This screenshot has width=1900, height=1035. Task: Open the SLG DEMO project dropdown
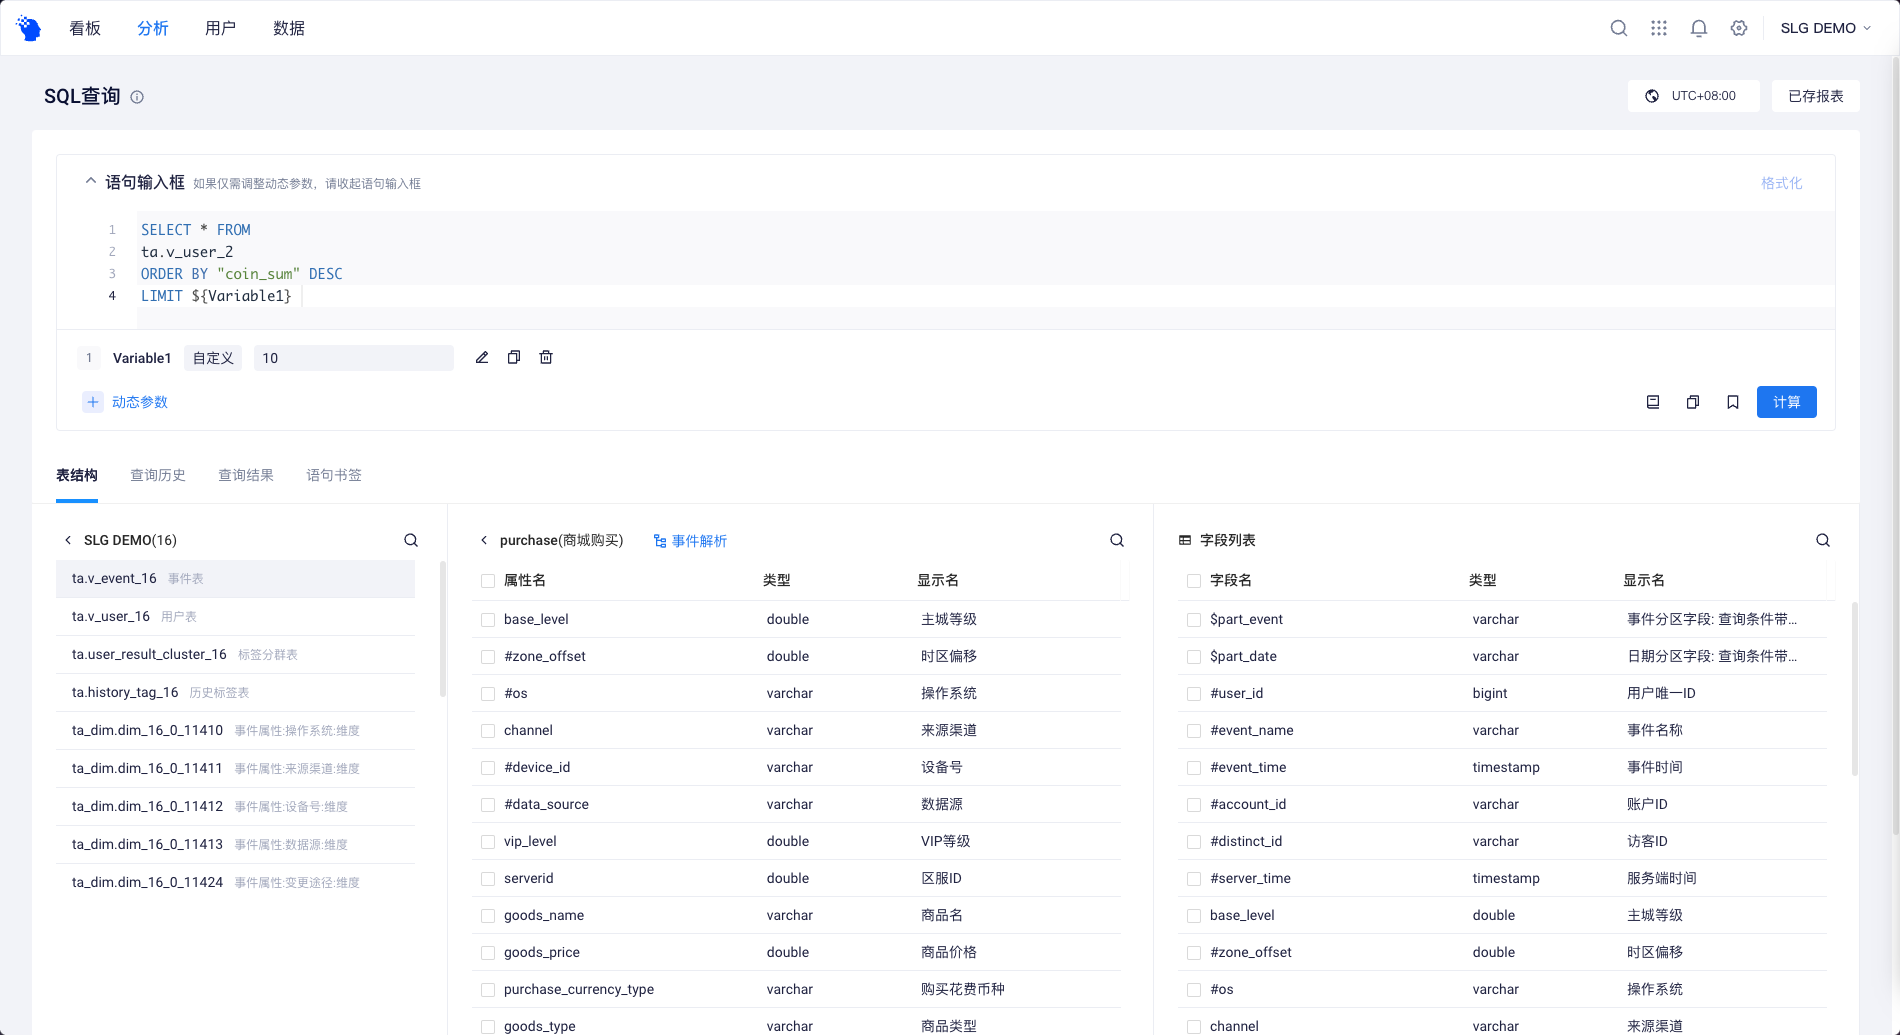click(x=1825, y=28)
